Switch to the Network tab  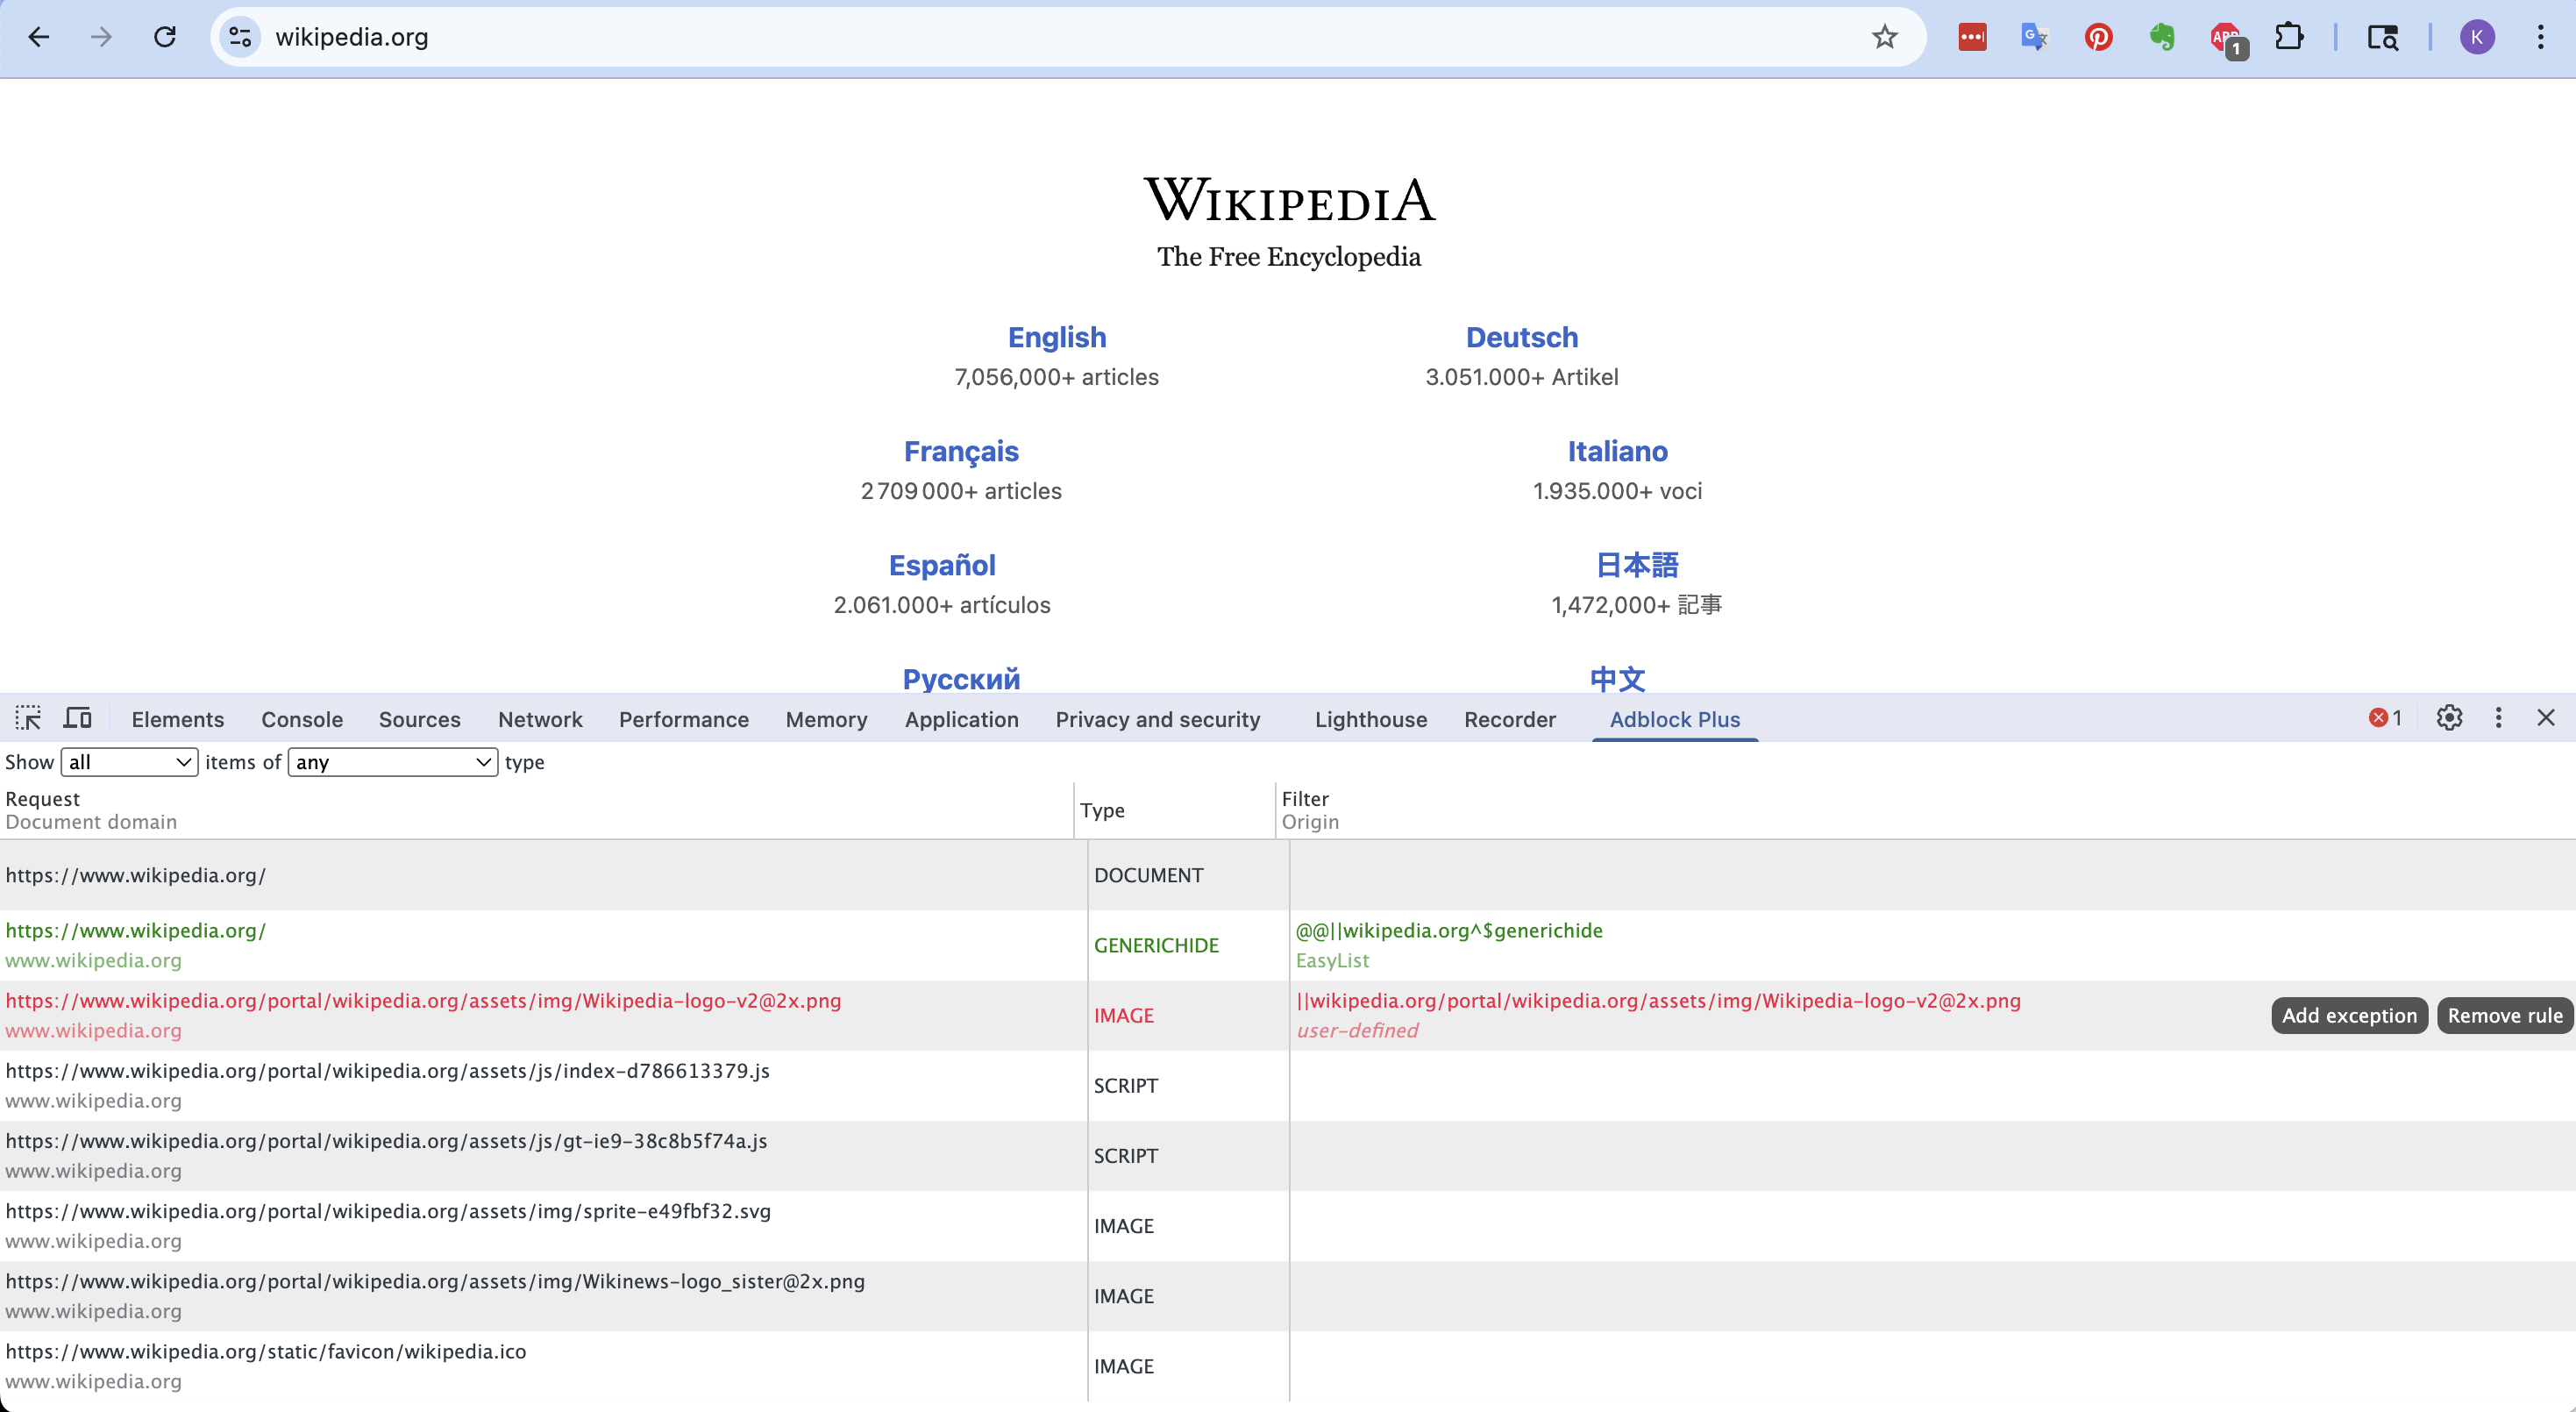[x=540, y=720]
